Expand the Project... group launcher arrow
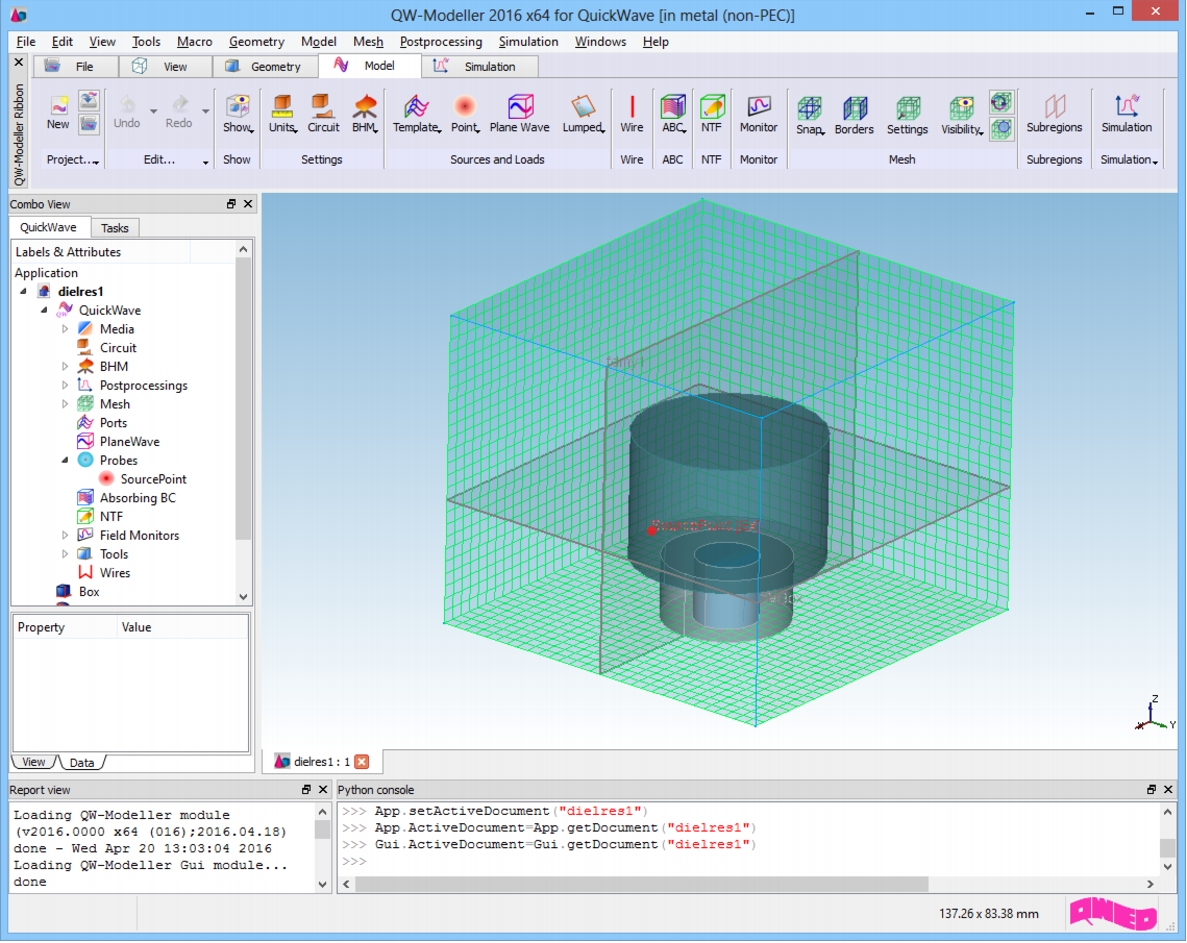1187x943 pixels. (x=96, y=163)
